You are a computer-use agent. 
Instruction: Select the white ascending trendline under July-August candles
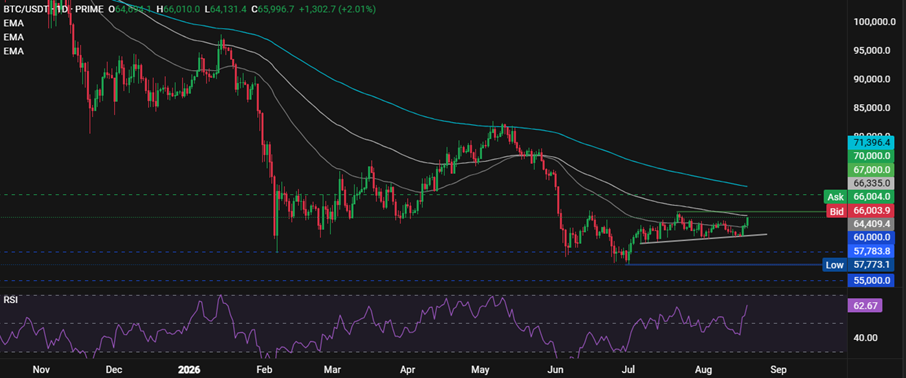point(703,238)
